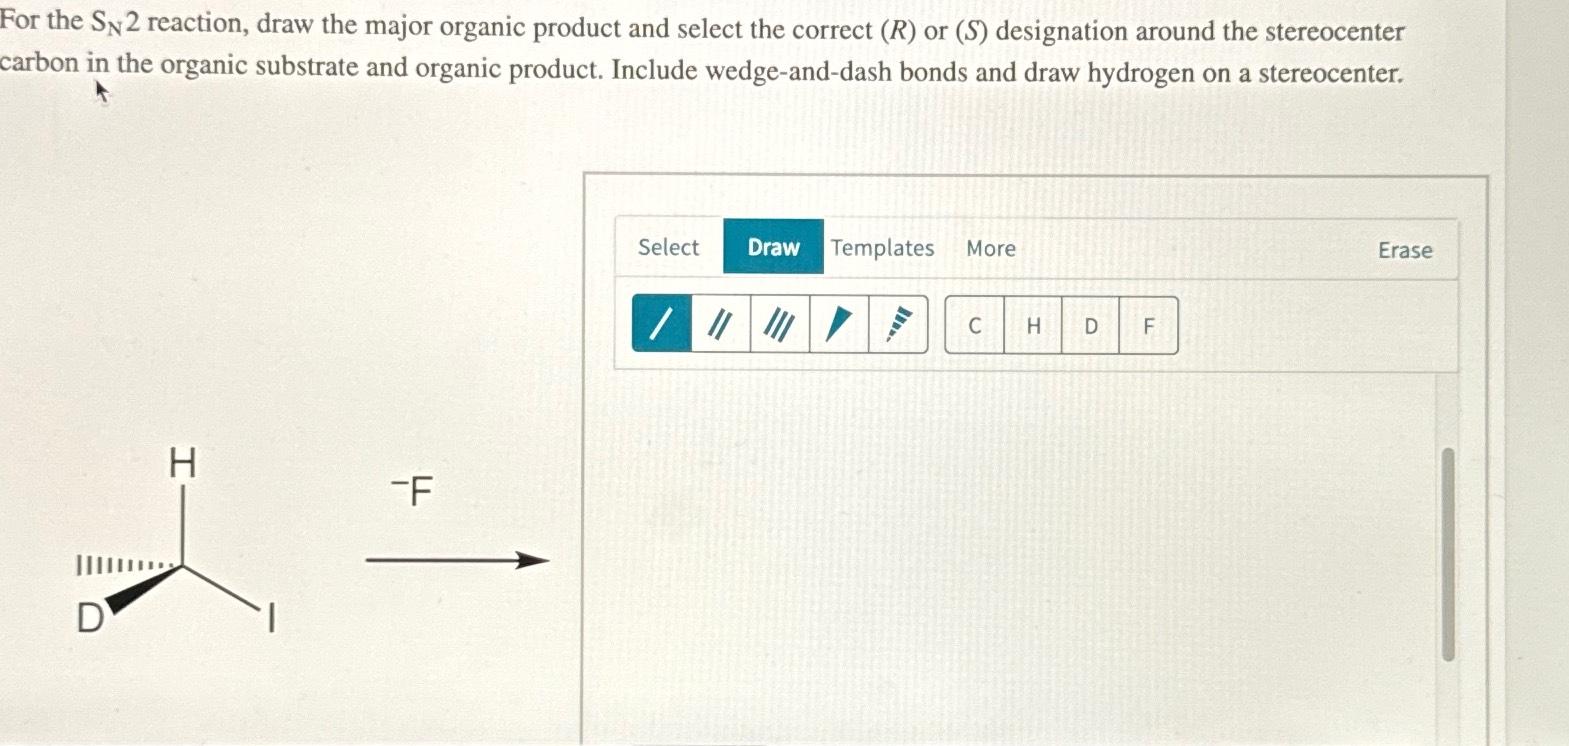Pick the carbon (C) atom button
This screenshot has height=746, width=1569.
tap(974, 325)
